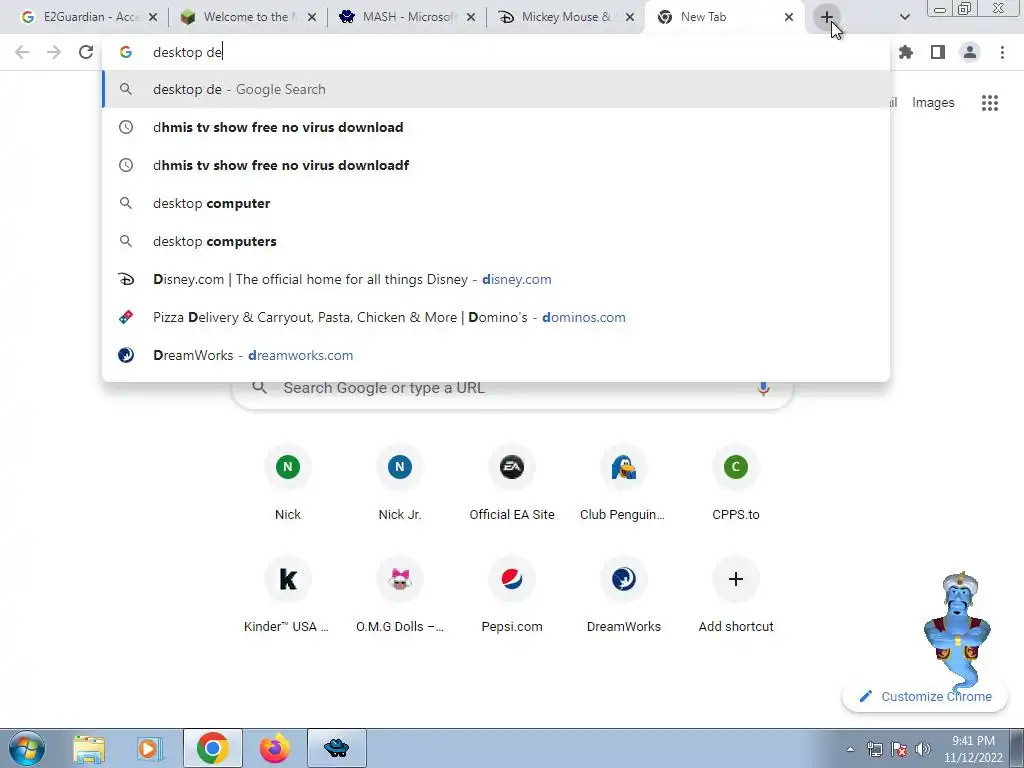
Task: Select the 'desktop computers' suggestion
Action: (496, 241)
